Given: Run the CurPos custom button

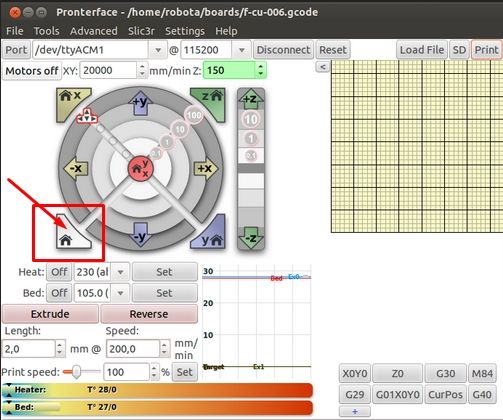Looking at the screenshot, I should [445, 395].
